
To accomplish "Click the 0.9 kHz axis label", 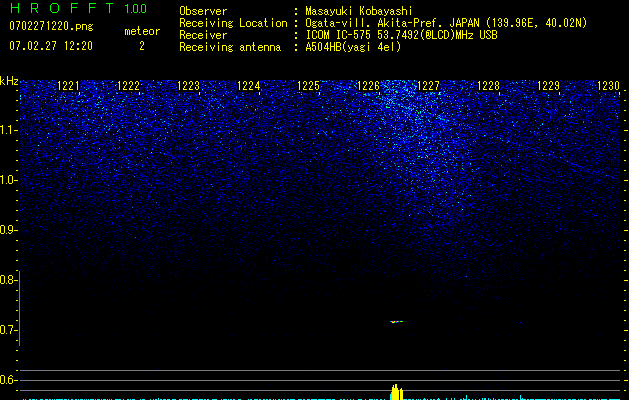I will [8, 230].
